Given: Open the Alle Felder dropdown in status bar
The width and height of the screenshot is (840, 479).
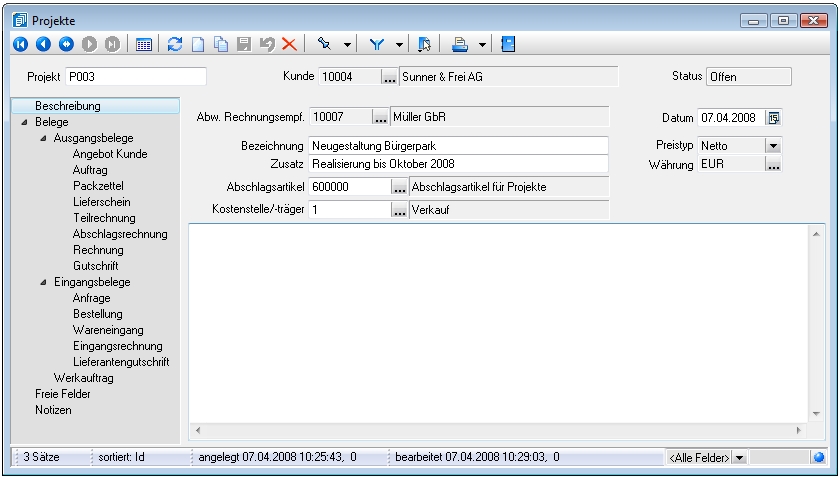Looking at the screenshot, I should (x=739, y=457).
